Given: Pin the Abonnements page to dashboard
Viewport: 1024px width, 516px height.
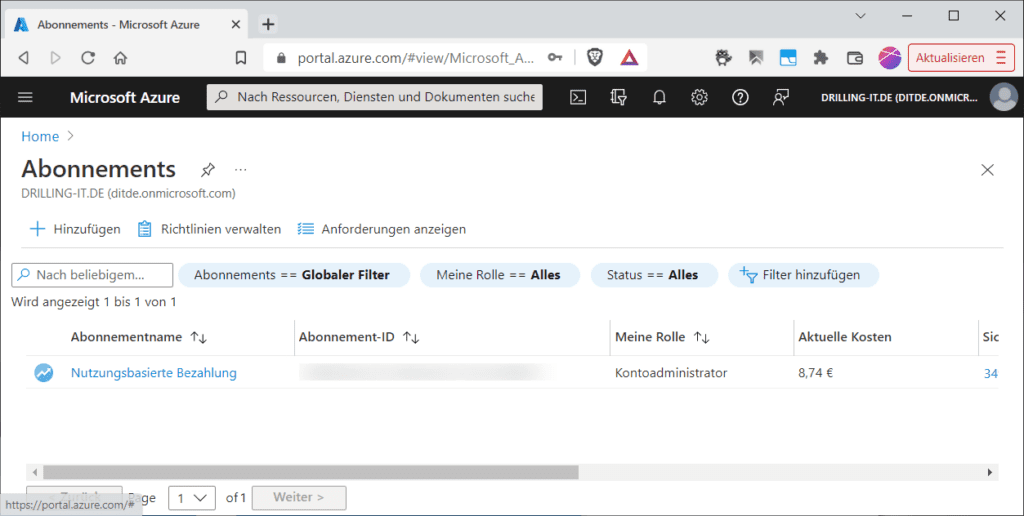Looking at the screenshot, I should point(208,170).
